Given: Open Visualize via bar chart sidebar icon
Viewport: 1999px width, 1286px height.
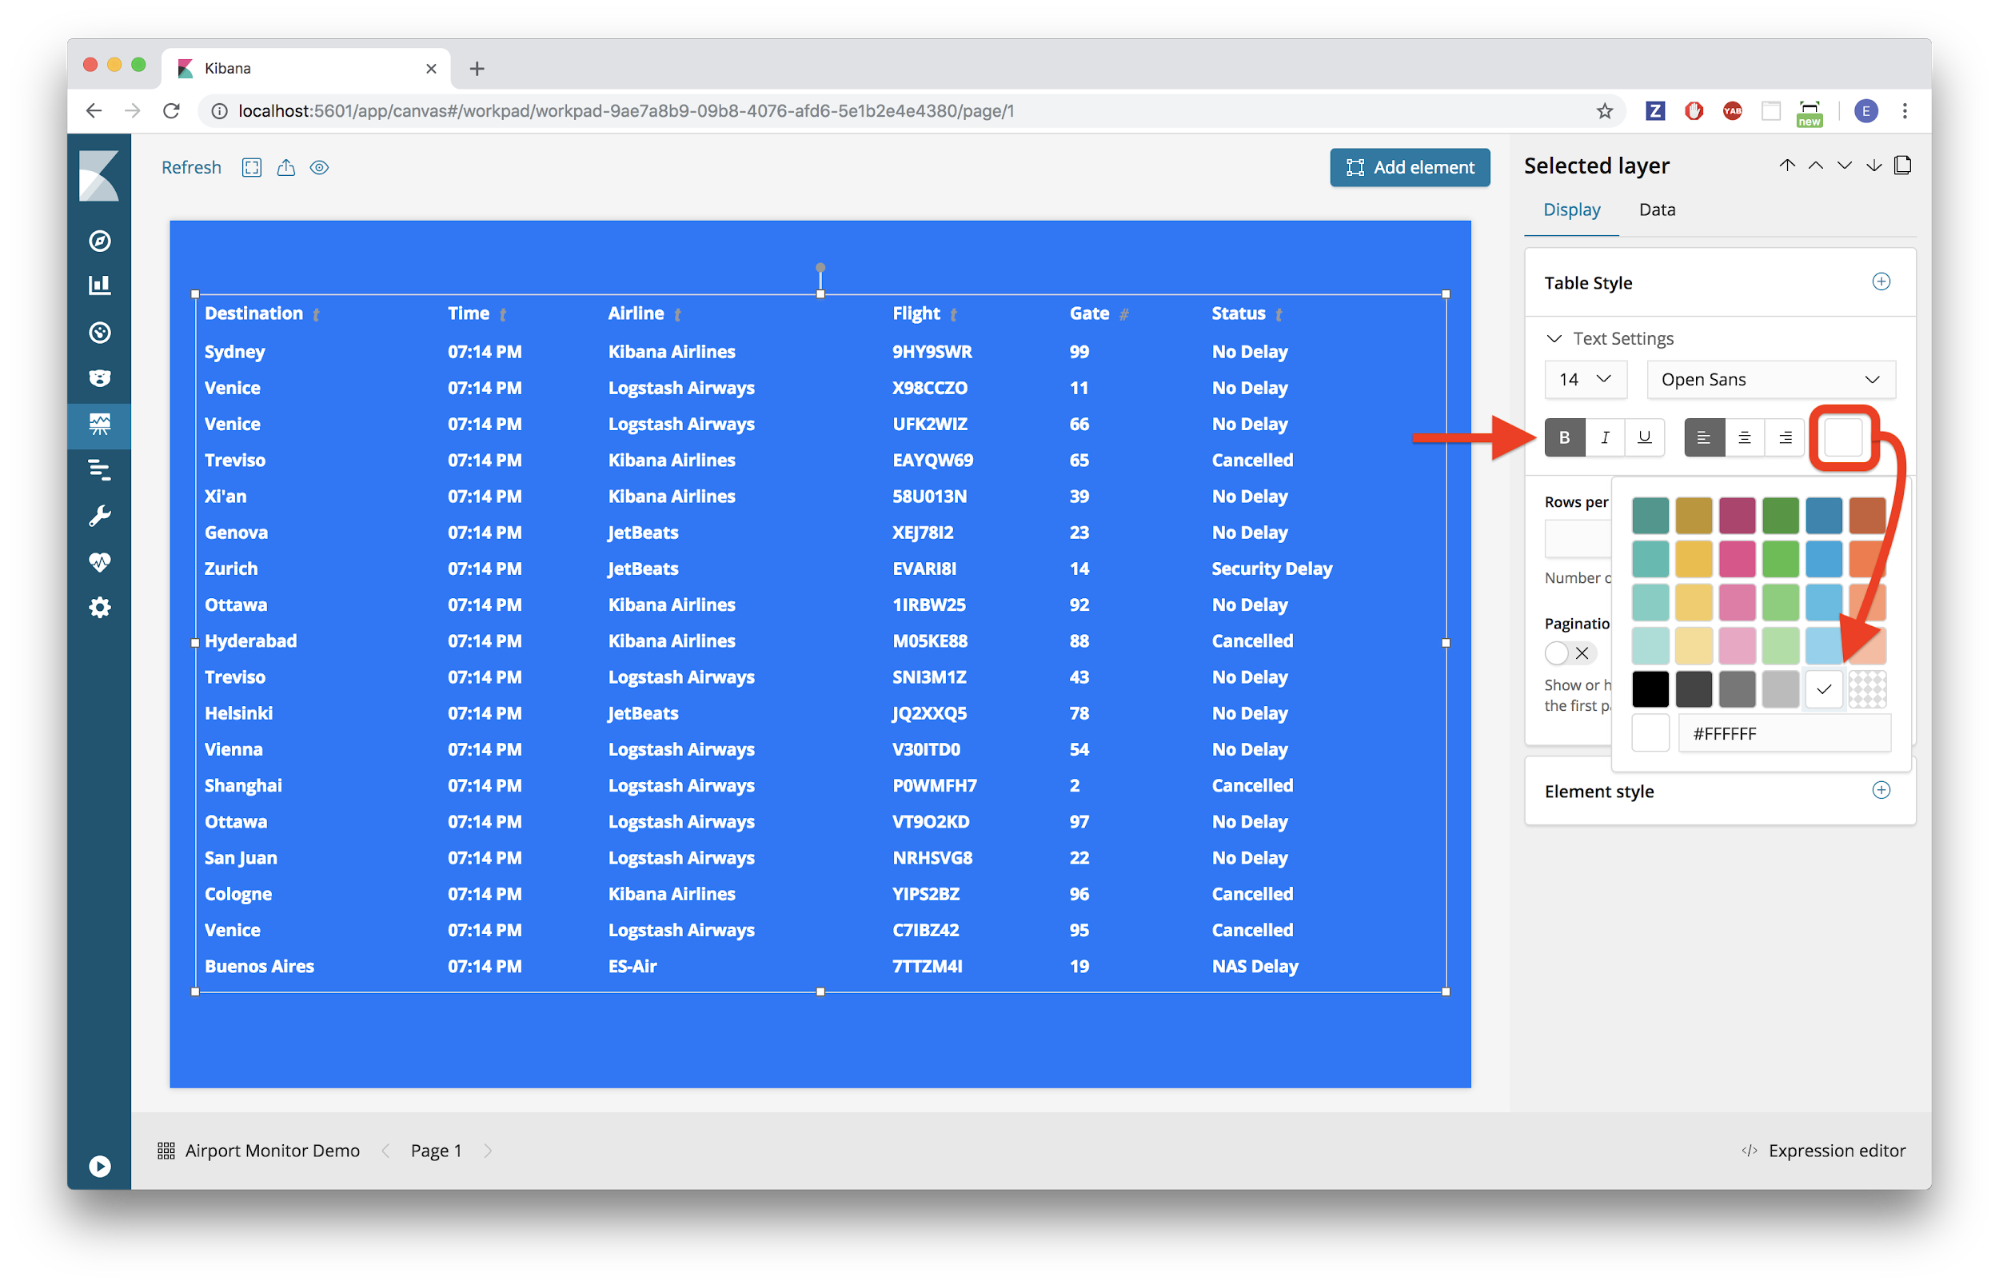Looking at the screenshot, I should pos(100,286).
